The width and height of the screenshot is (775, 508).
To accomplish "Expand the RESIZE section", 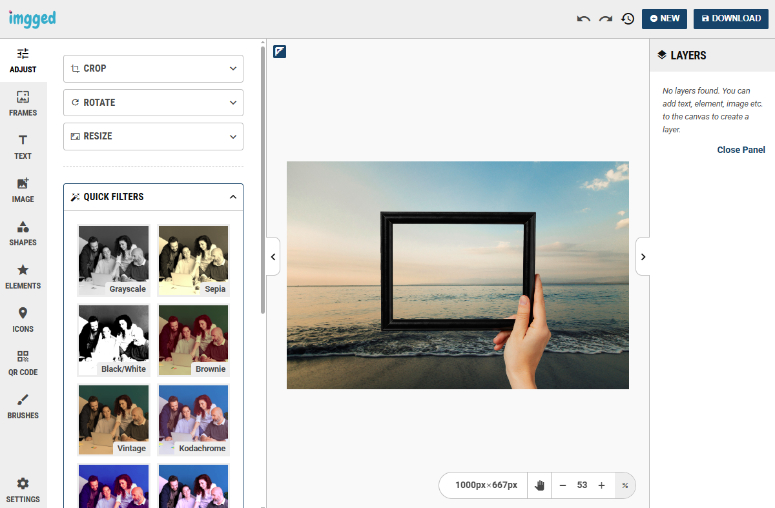I will pyautogui.click(x=153, y=136).
